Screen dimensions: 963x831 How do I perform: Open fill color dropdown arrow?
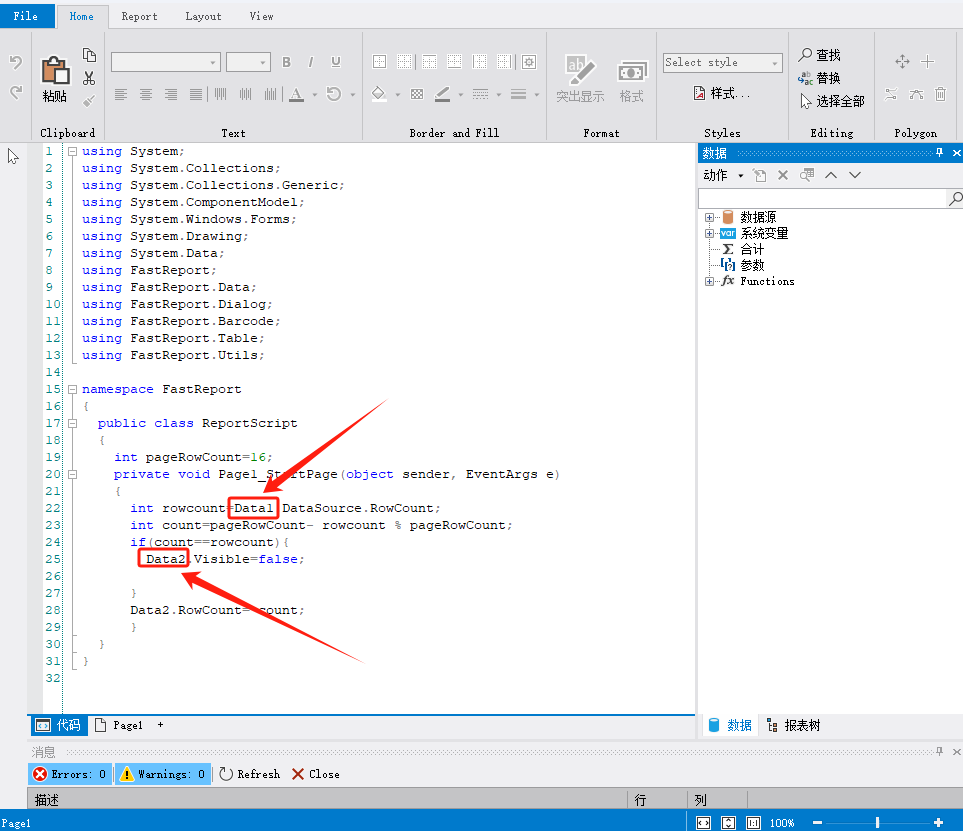click(x=397, y=95)
